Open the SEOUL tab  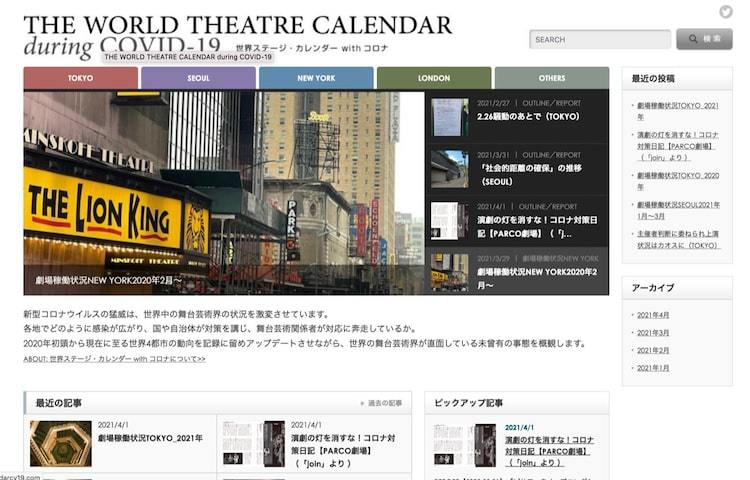(x=199, y=78)
